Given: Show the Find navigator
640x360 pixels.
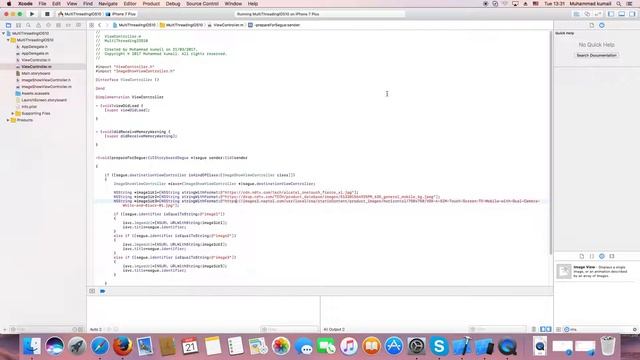Looking at the screenshot, I should (28, 25).
